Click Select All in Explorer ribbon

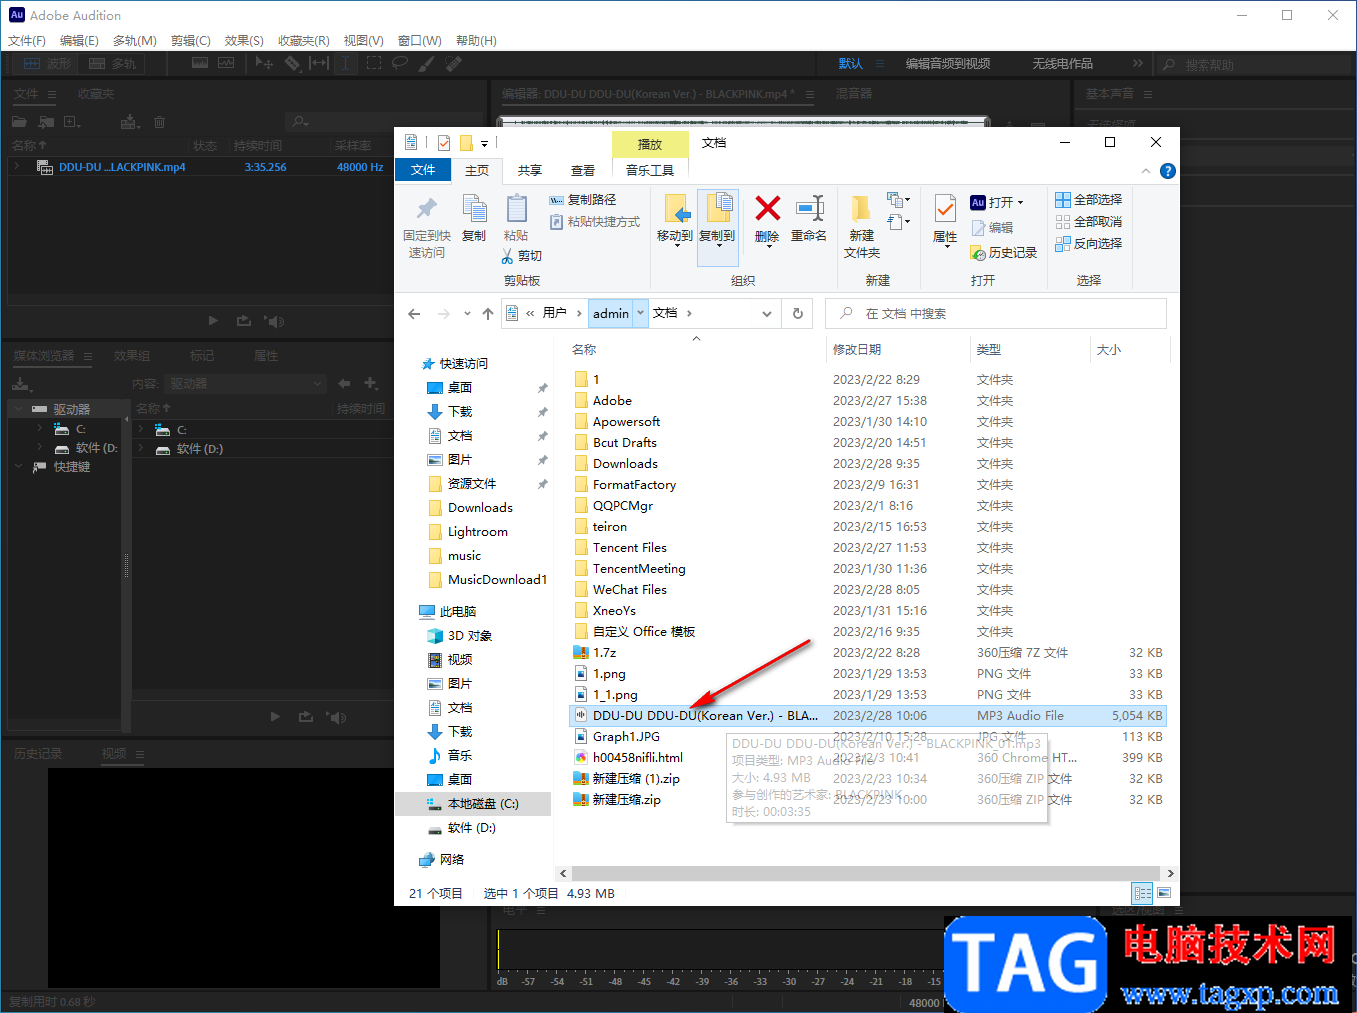tap(1089, 199)
